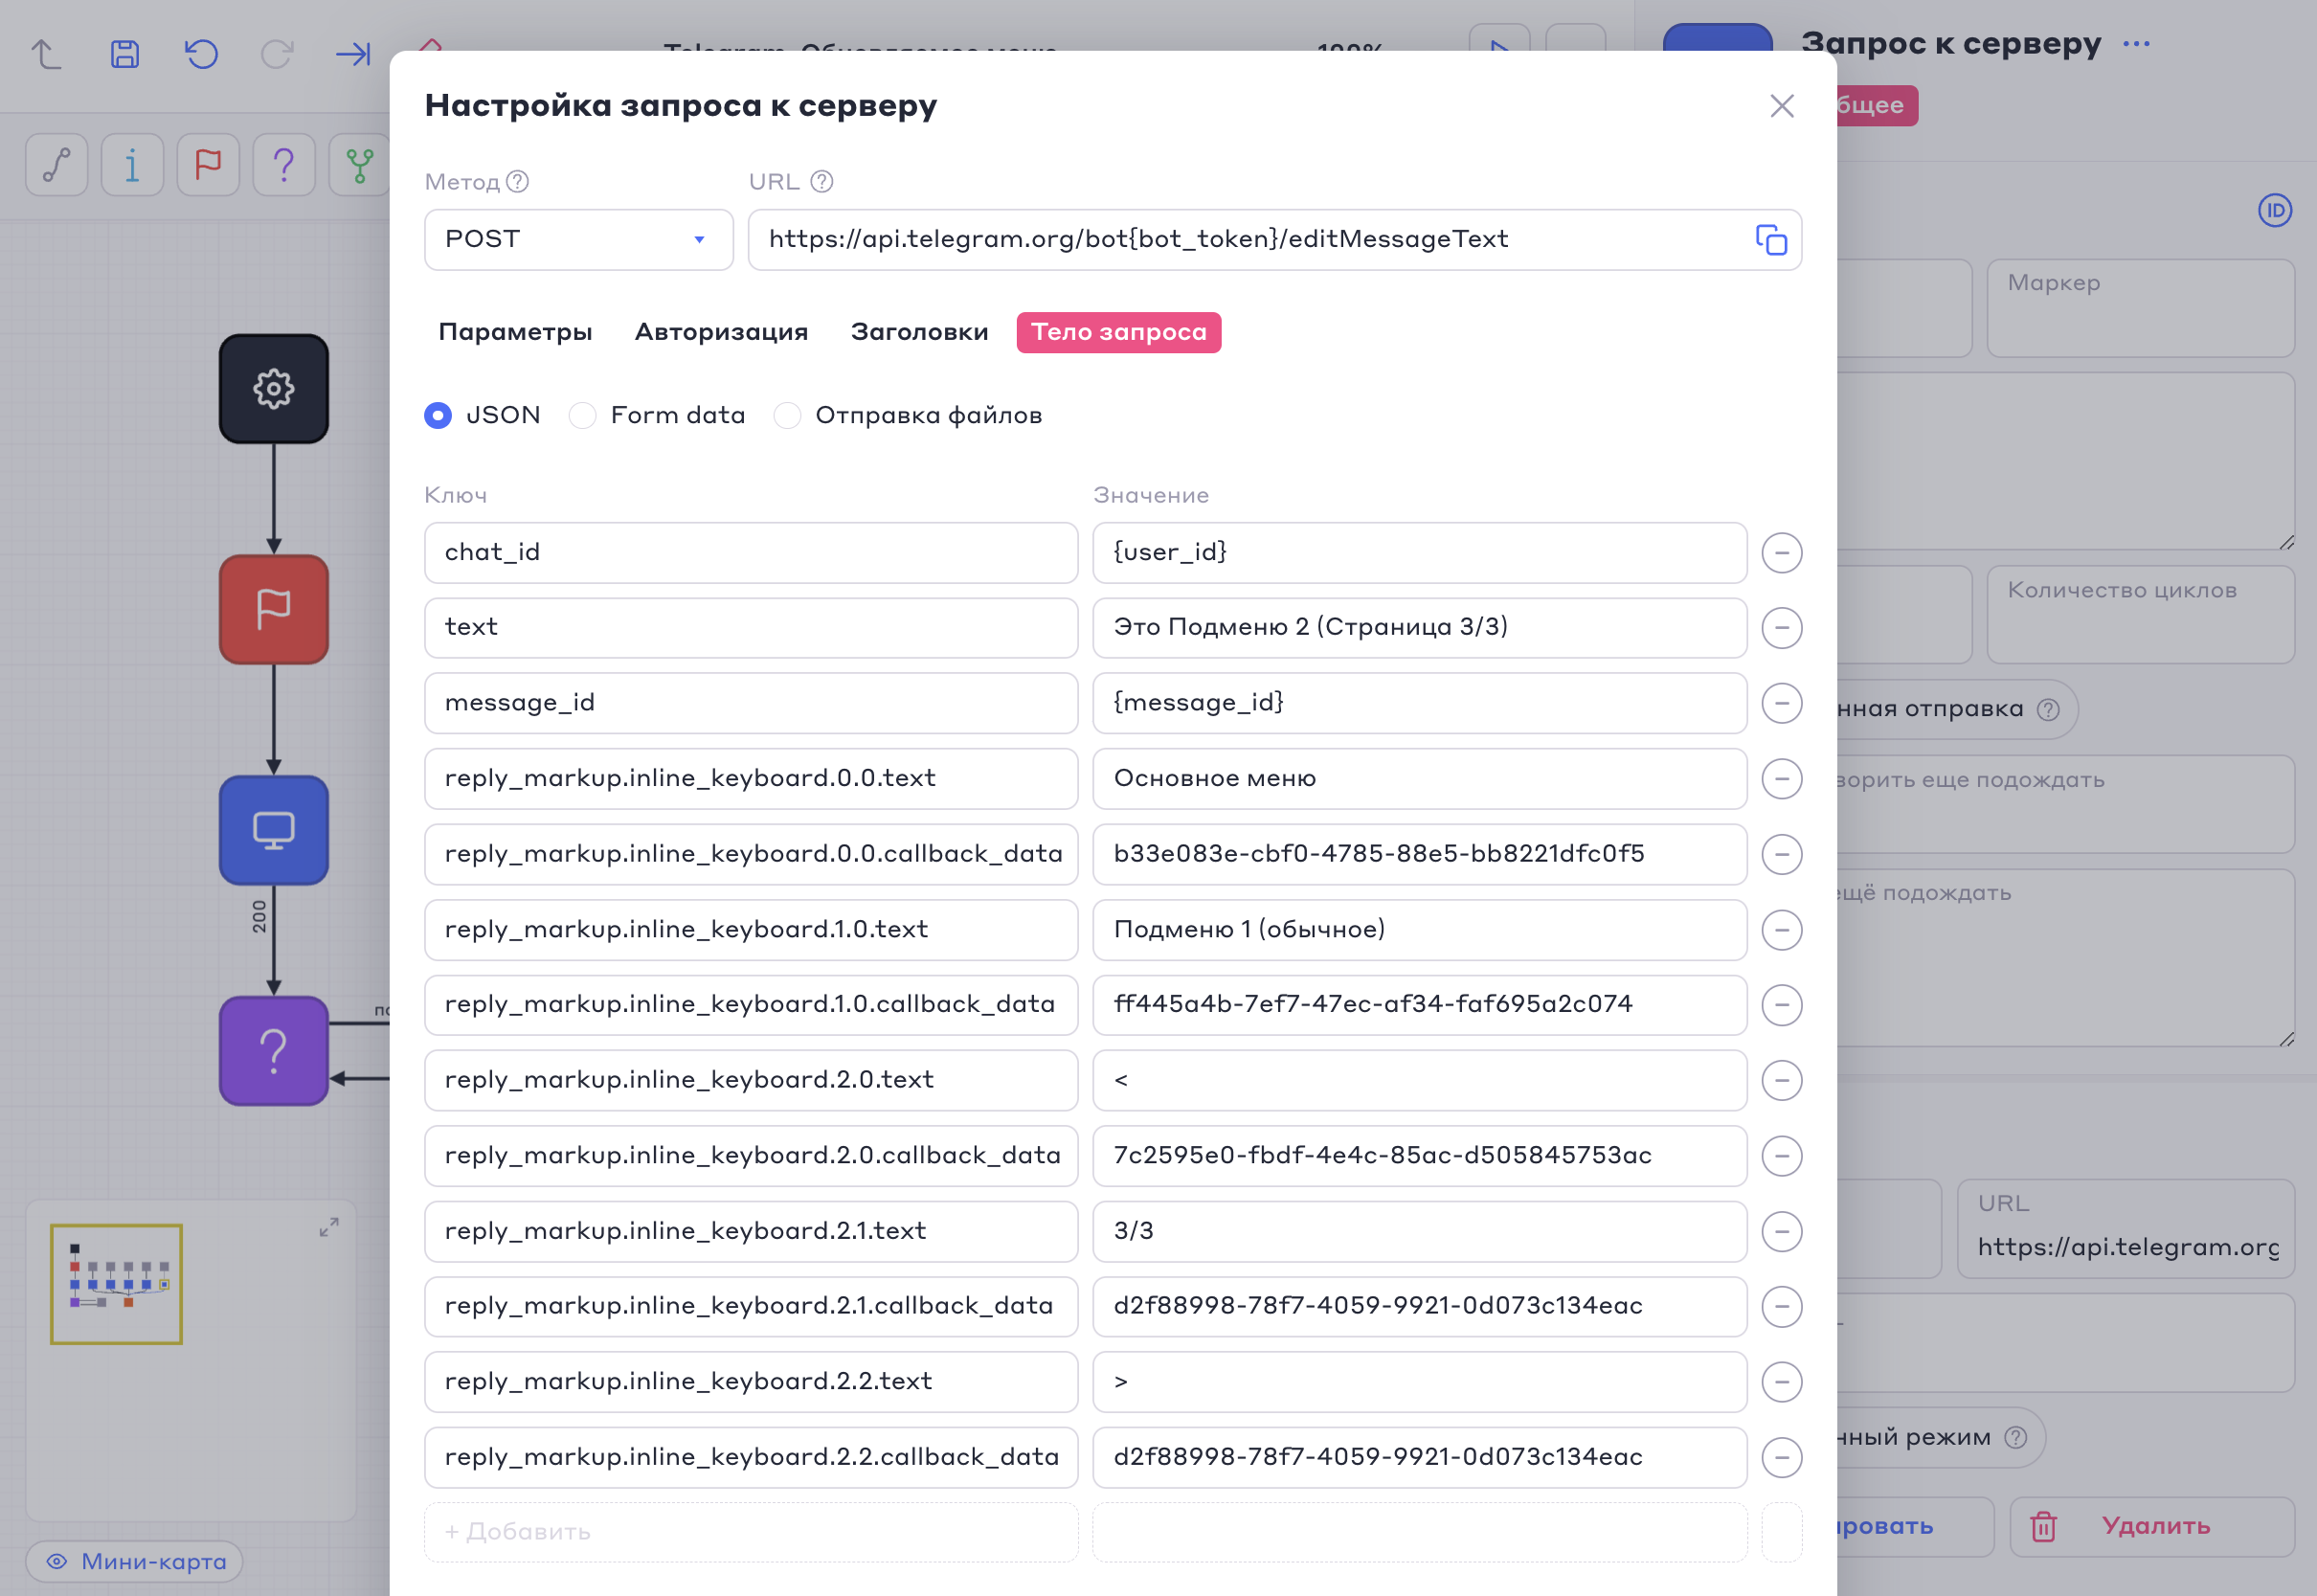Open the POST method dropdown
Viewport: 2317px width, 1596px height.
tap(578, 240)
